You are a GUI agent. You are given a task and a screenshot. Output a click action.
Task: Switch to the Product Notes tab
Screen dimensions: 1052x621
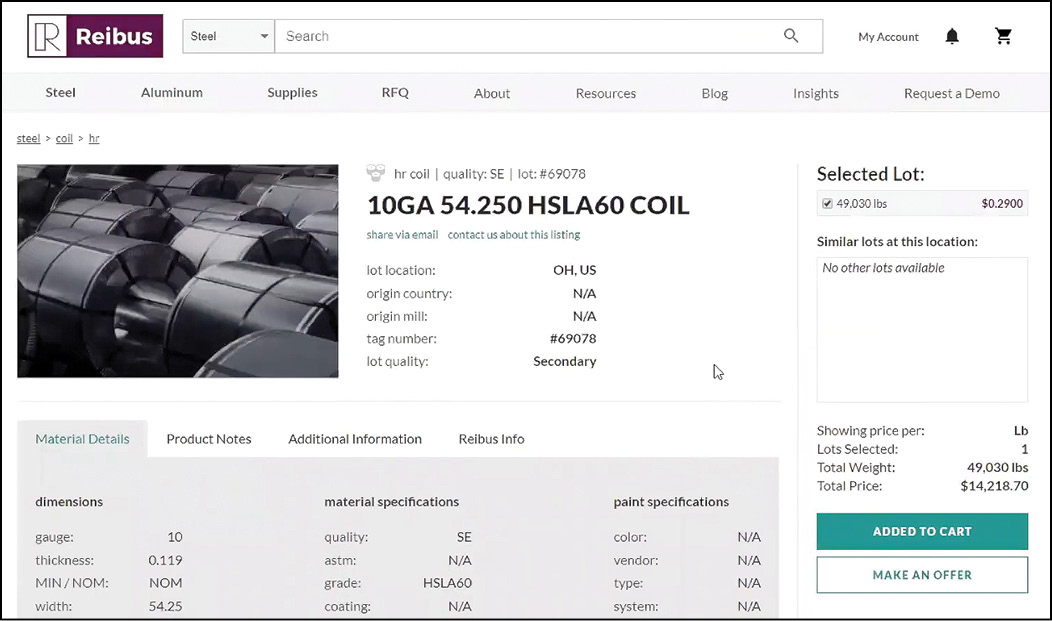209,439
